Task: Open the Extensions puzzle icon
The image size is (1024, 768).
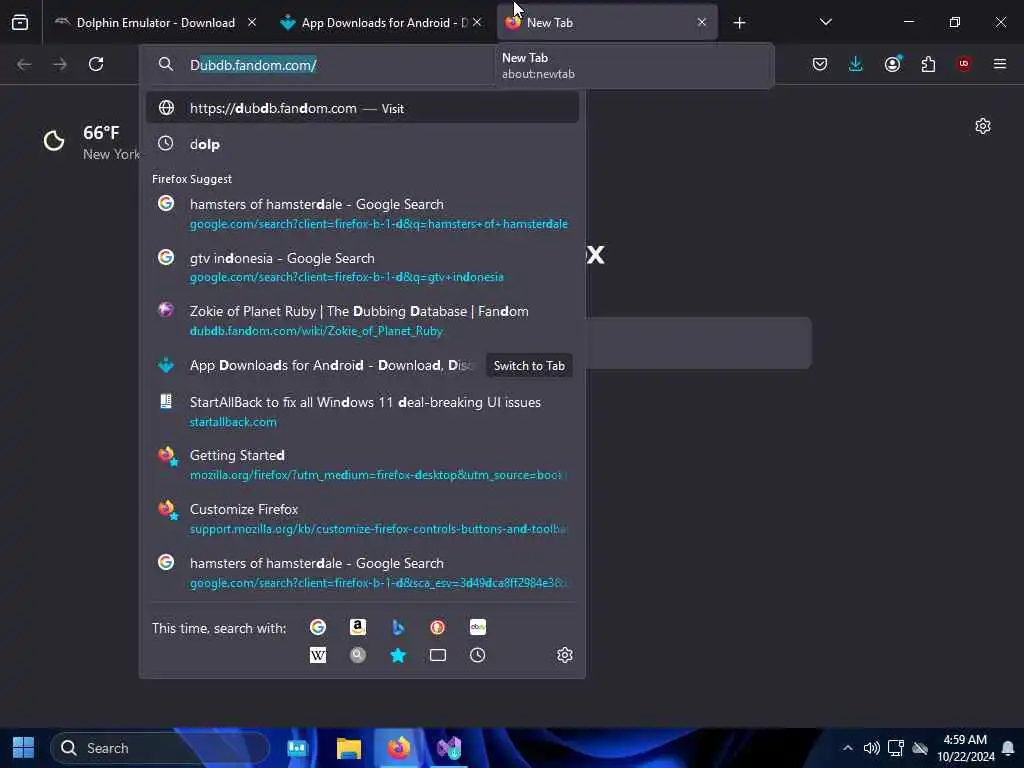Action: [x=928, y=64]
